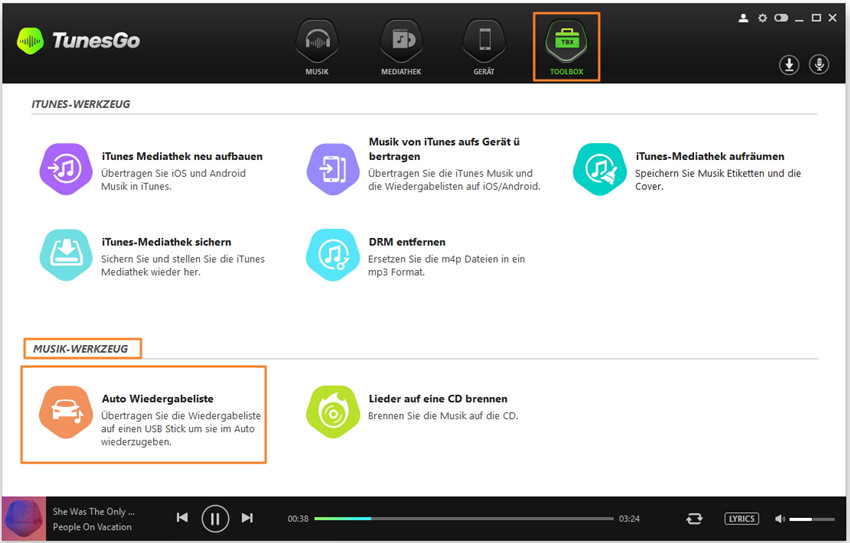Viewport: 850px width, 543px height.
Task: Click the iTunes-Mediathek aufräumen broom icon
Action: [x=600, y=169]
